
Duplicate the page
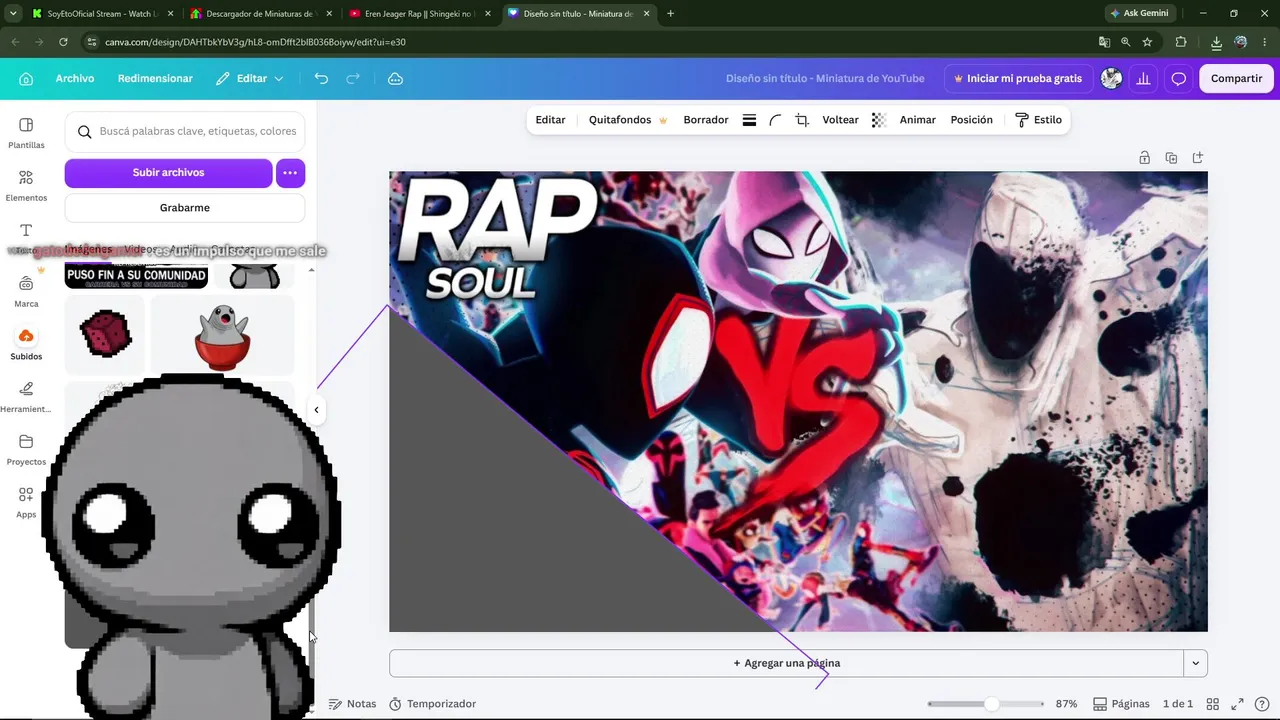(1171, 158)
